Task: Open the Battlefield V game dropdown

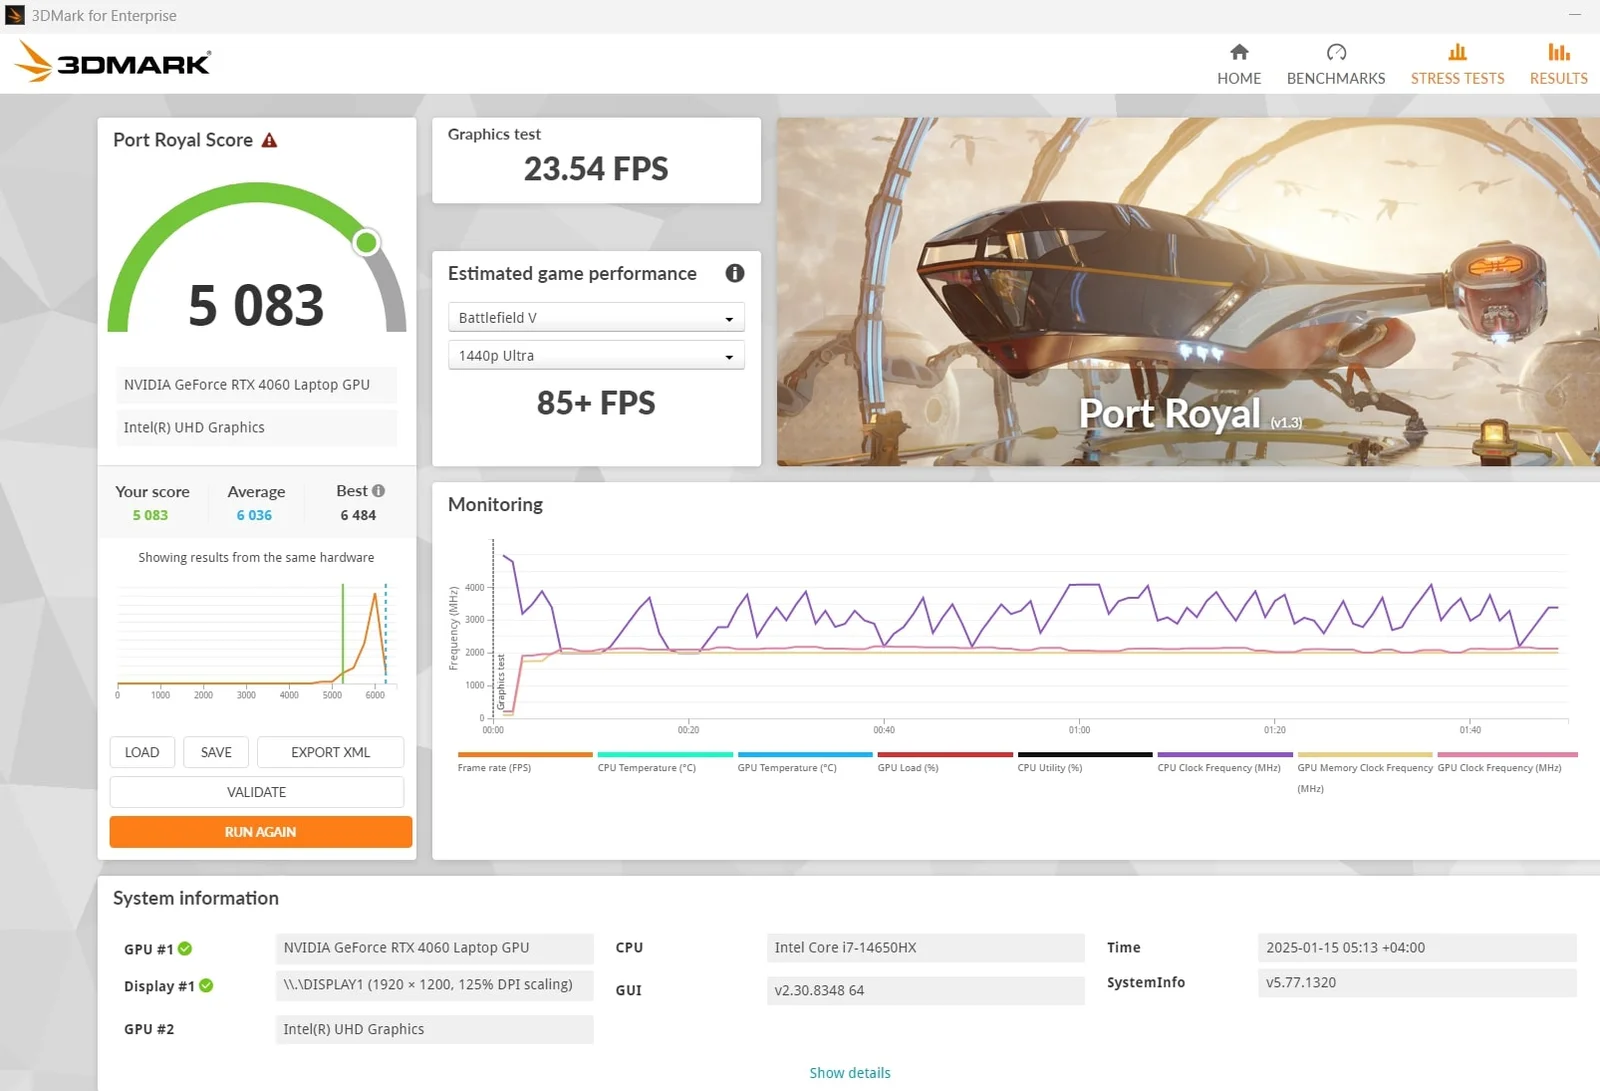Action: click(x=596, y=318)
